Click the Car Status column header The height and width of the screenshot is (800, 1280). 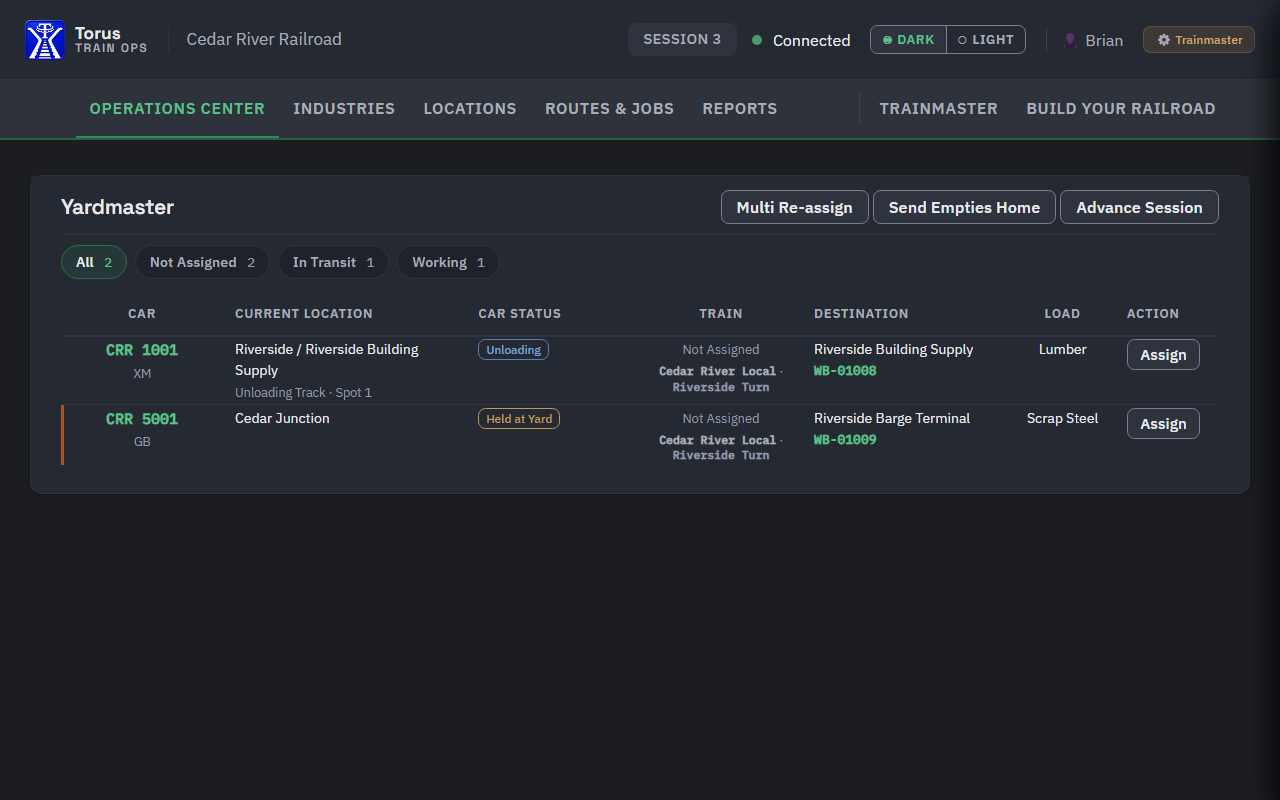click(x=520, y=314)
